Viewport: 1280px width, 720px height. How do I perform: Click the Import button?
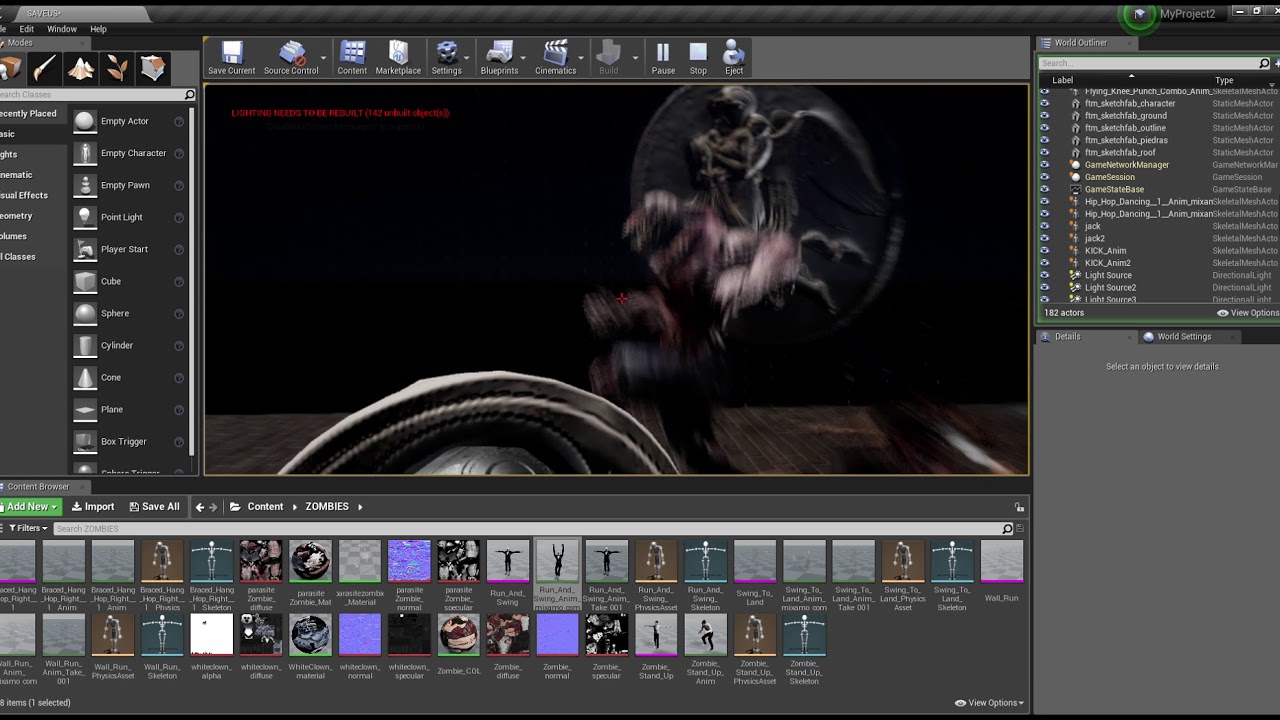coord(93,507)
